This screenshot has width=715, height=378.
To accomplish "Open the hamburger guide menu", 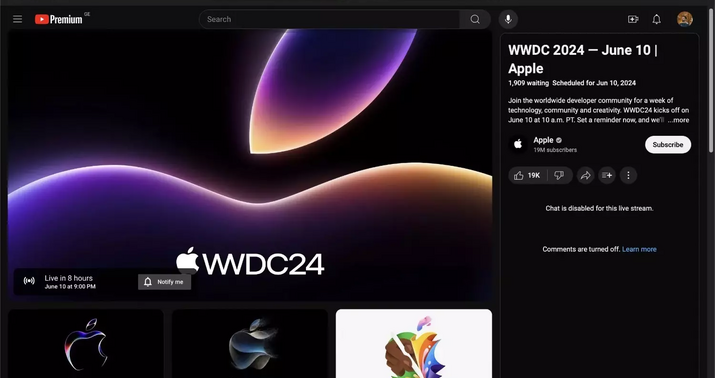I will click(17, 19).
